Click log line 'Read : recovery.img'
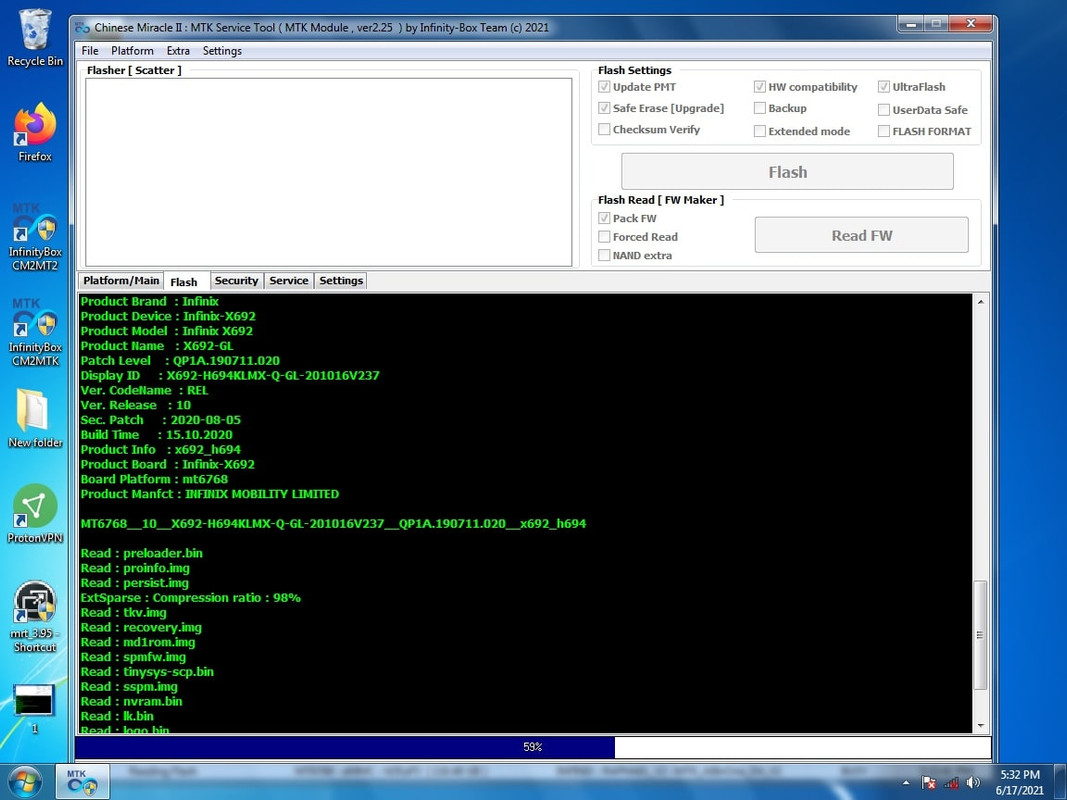 [x=141, y=627]
